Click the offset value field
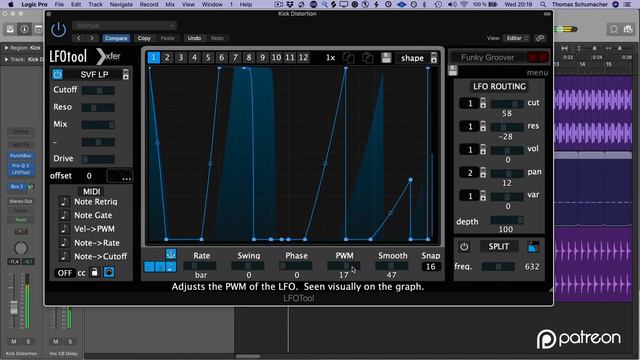Screen dimensions: 640x360 click(x=89, y=176)
